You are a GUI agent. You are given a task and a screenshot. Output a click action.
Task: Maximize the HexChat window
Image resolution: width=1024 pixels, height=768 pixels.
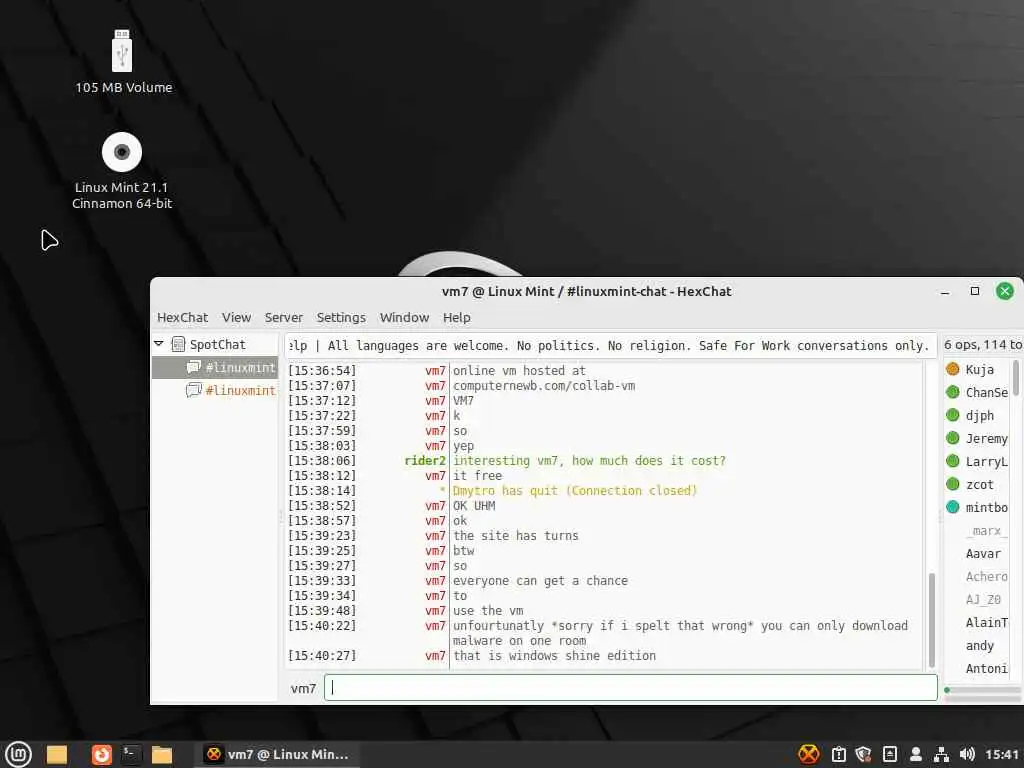pyautogui.click(x=974, y=291)
